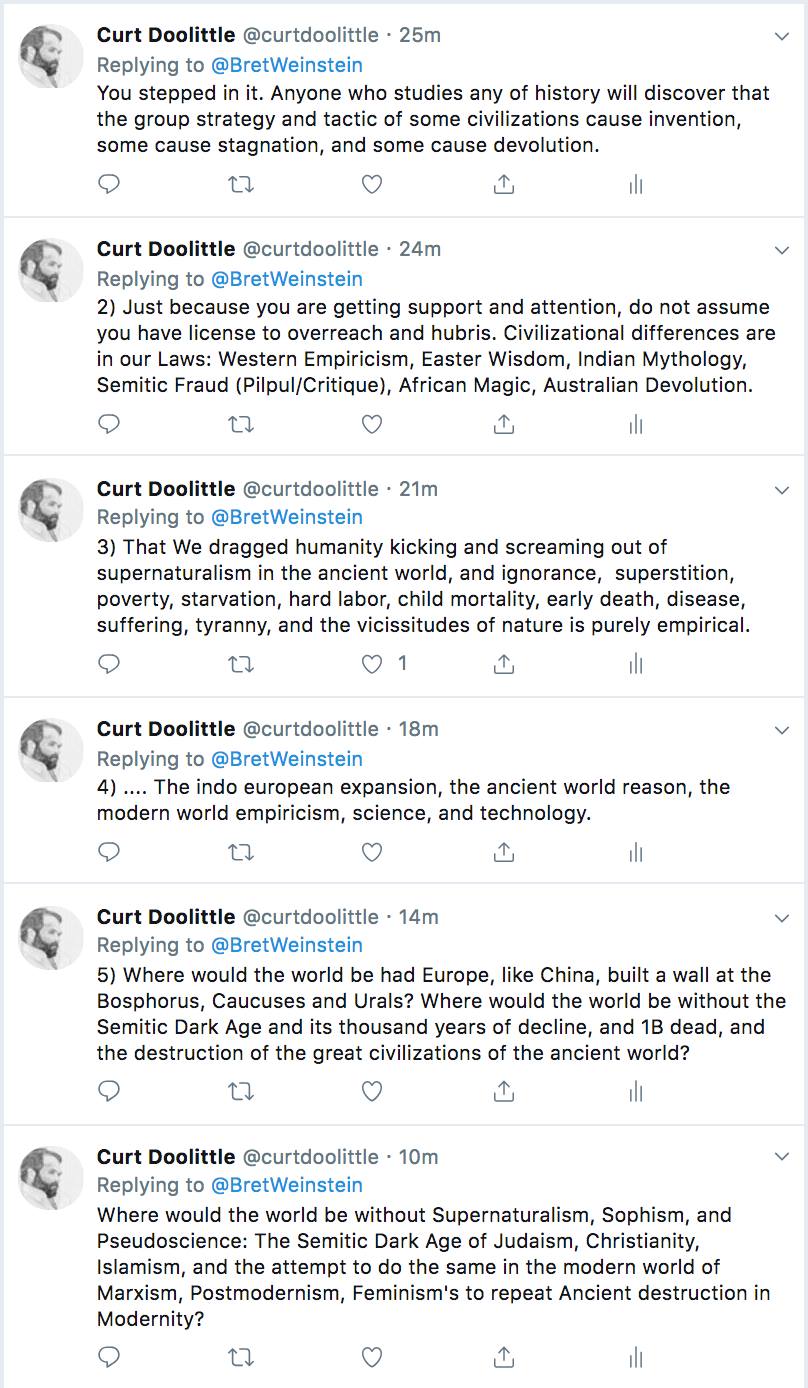View analytics icon on the 10m tweet
The height and width of the screenshot is (1388, 808).
(635, 1358)
